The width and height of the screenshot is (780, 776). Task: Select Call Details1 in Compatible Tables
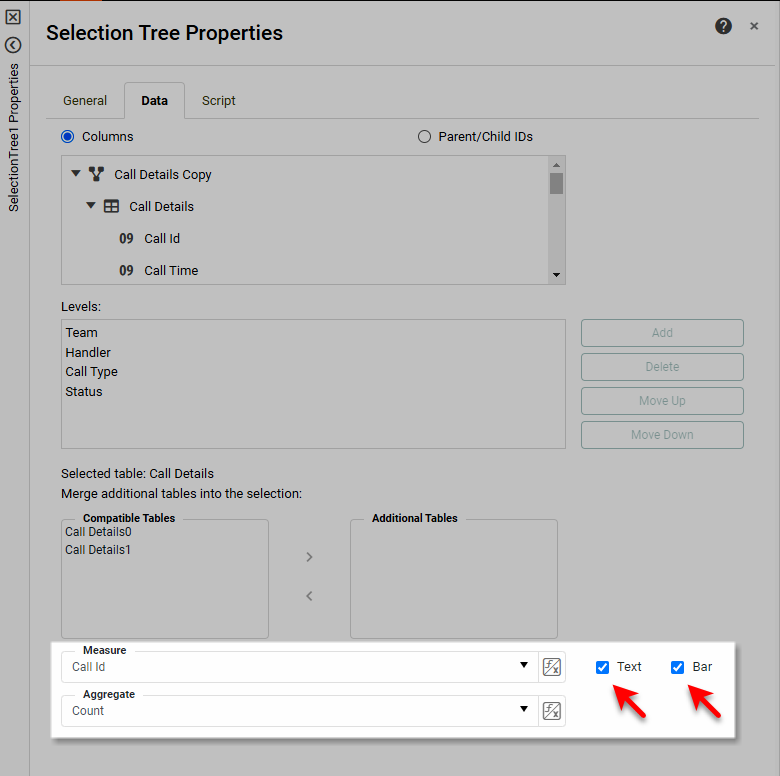tap(98, 550)
